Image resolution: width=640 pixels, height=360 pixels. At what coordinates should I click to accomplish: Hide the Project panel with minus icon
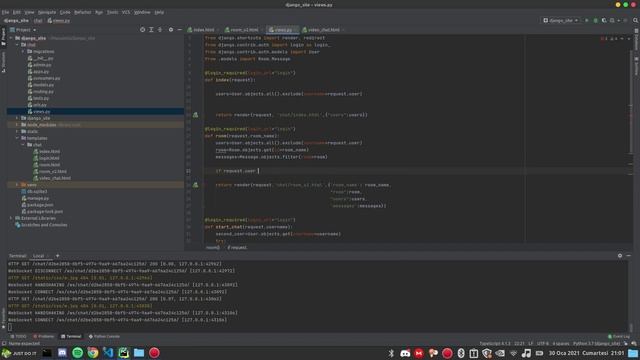tap(180, 29)
